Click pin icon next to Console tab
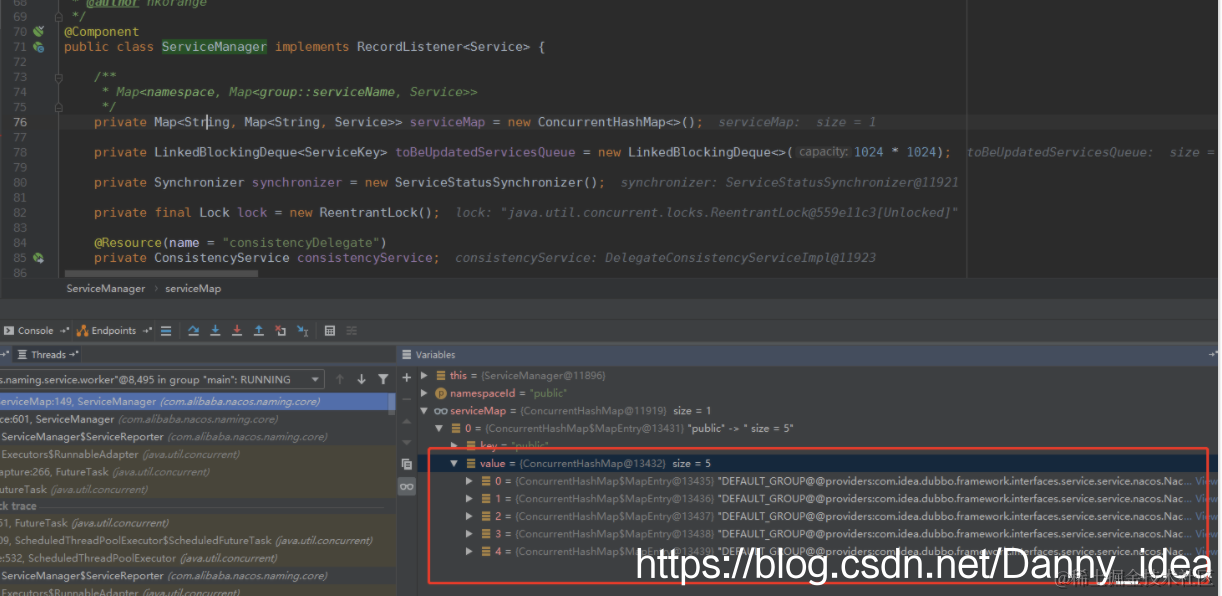The width and height of the screenshot is (1222, 596). point(64,331)
